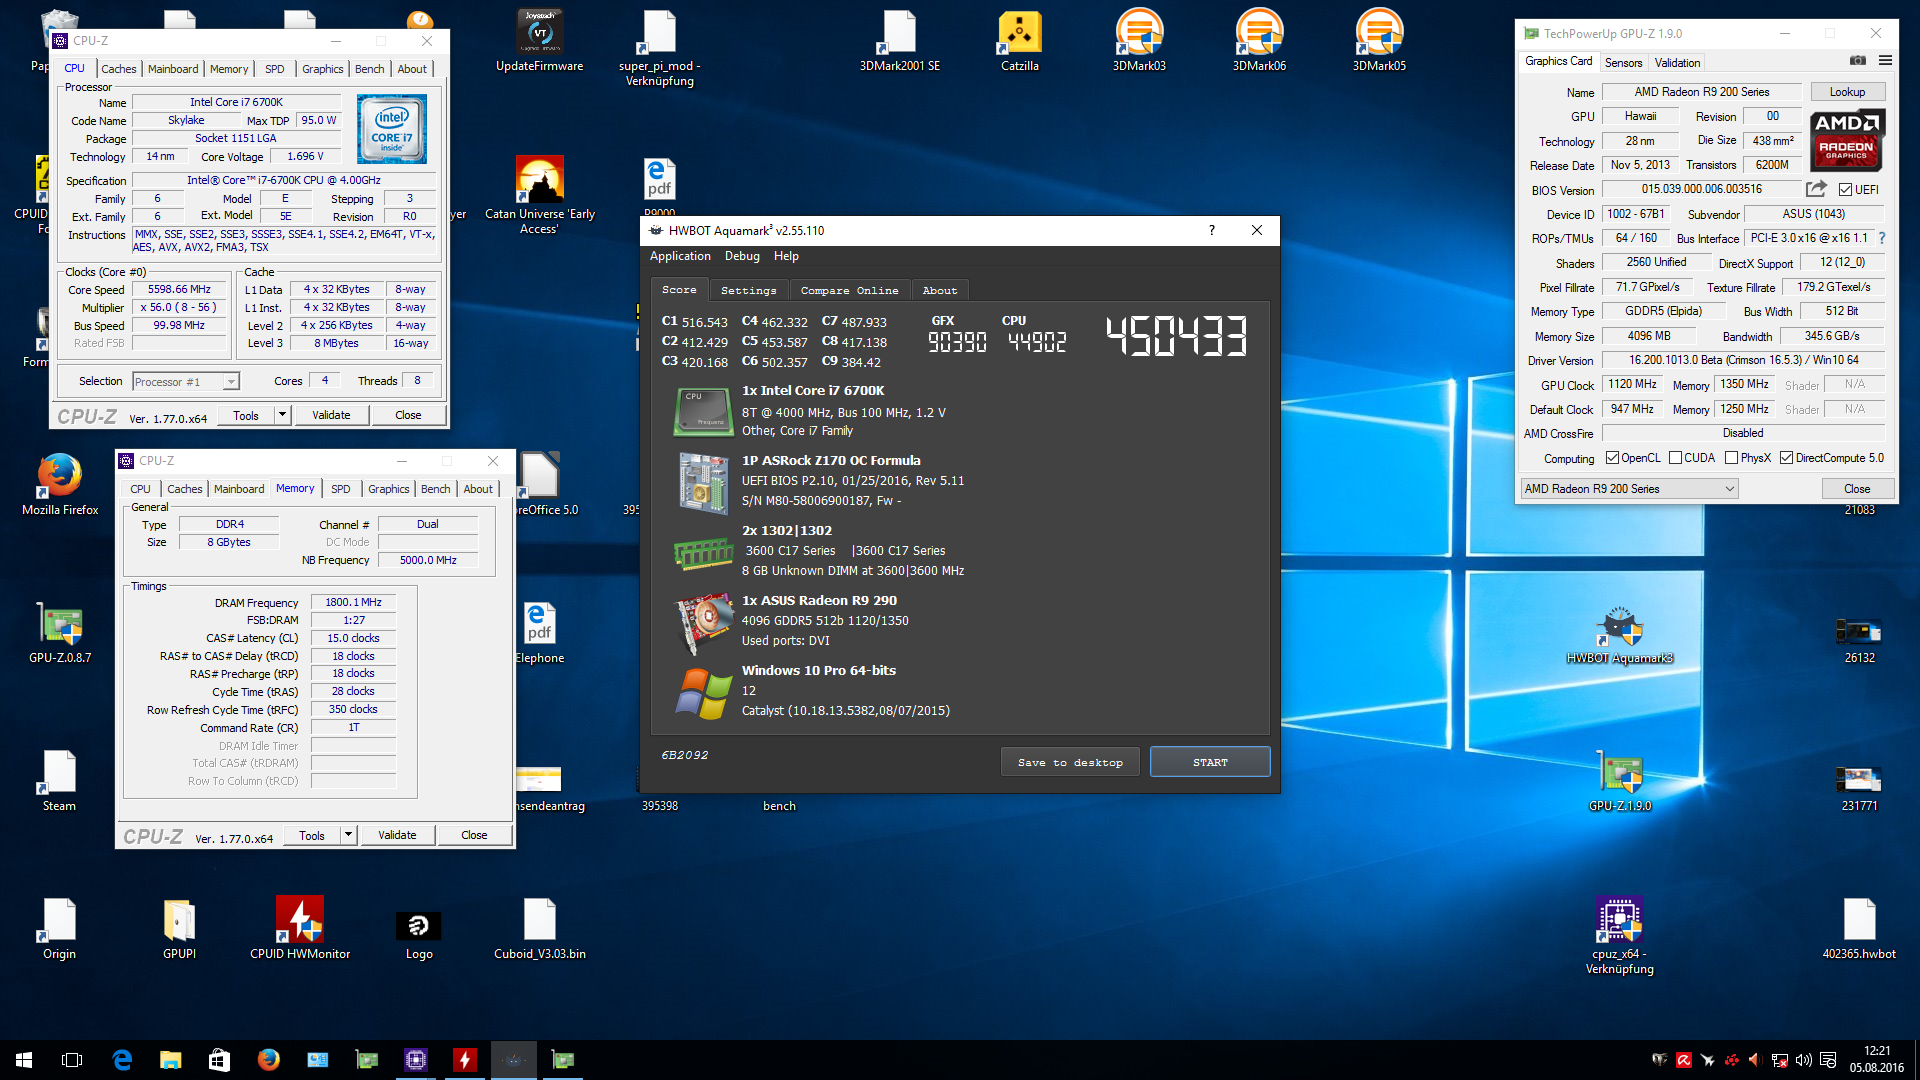
Task: Toggle the PhysX checkbox
Action: click(x=1731, y=458)
